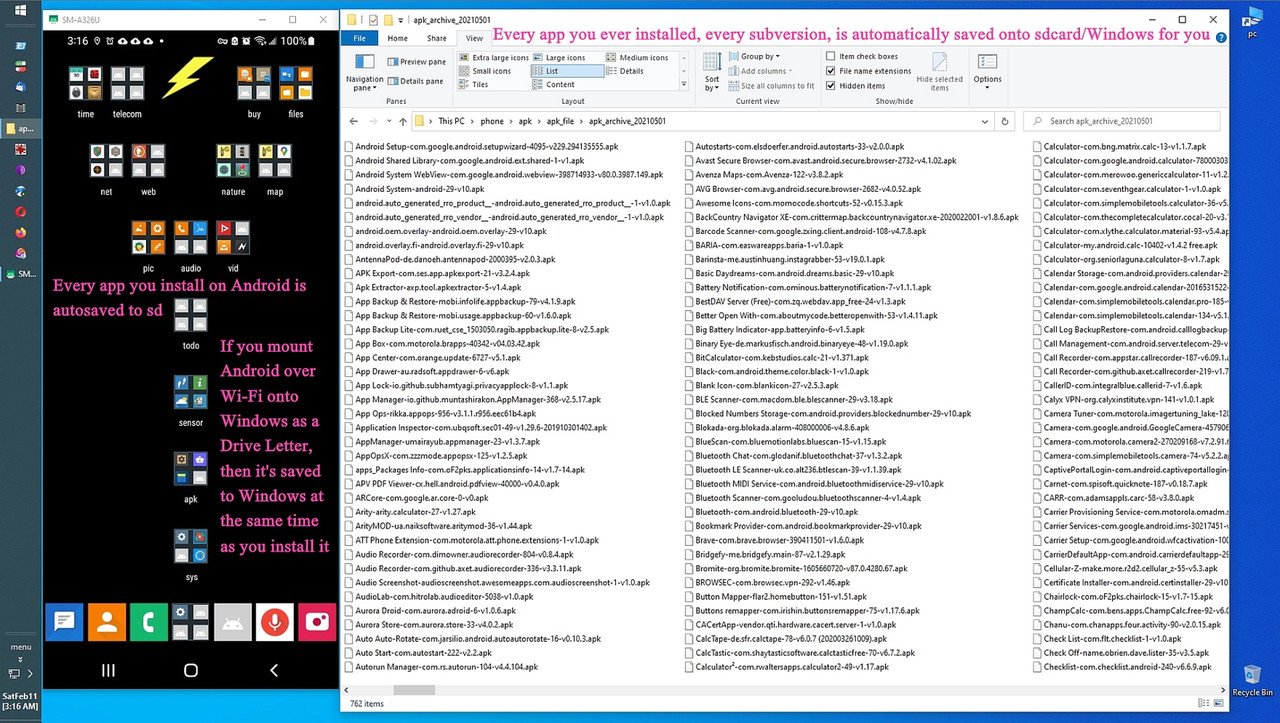Viewport: 1280px width, 723px height.
Task: Open the Recycle Bin on desktop
Action: [x=1252, y=680]
